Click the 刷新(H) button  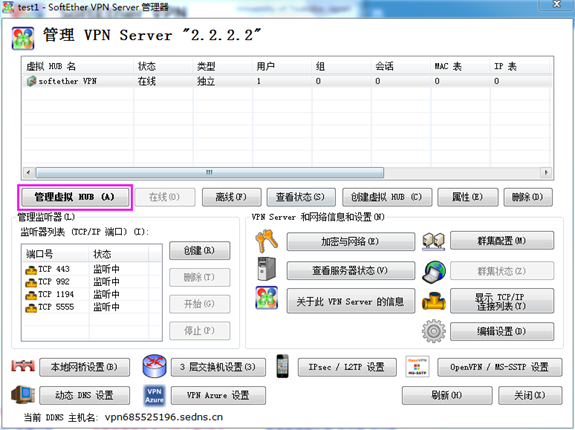[x=447, y=395]
